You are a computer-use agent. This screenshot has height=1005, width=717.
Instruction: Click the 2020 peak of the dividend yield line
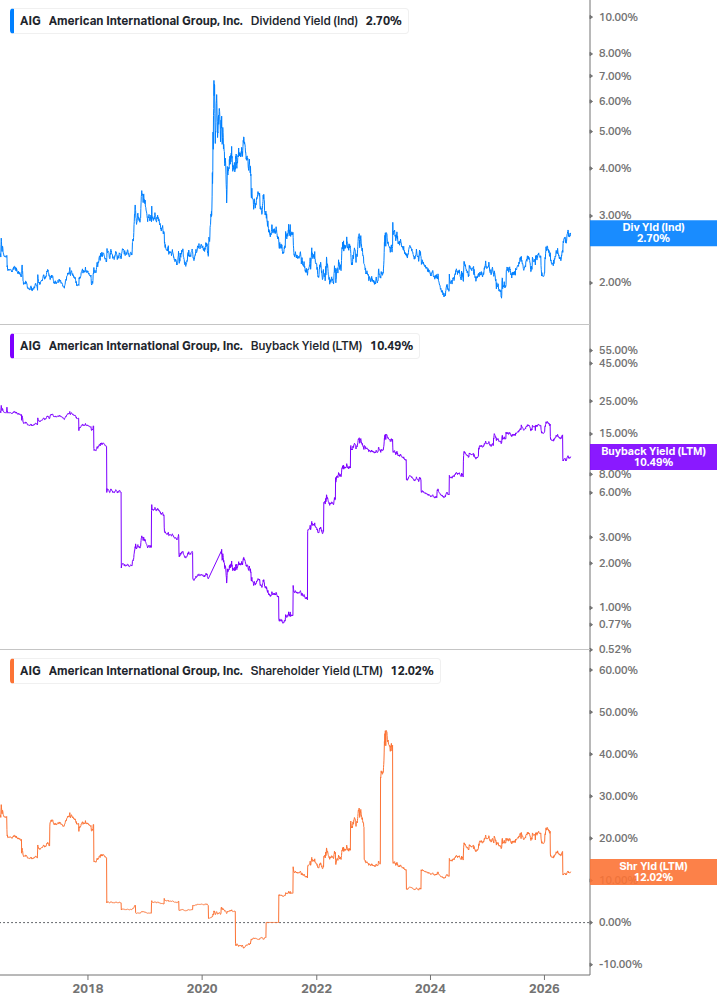tap(213, 81)
